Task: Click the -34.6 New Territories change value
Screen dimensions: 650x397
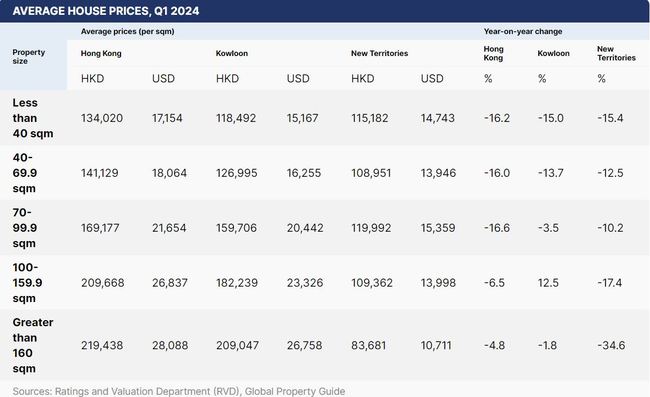Action: click(x=611, y=345)
